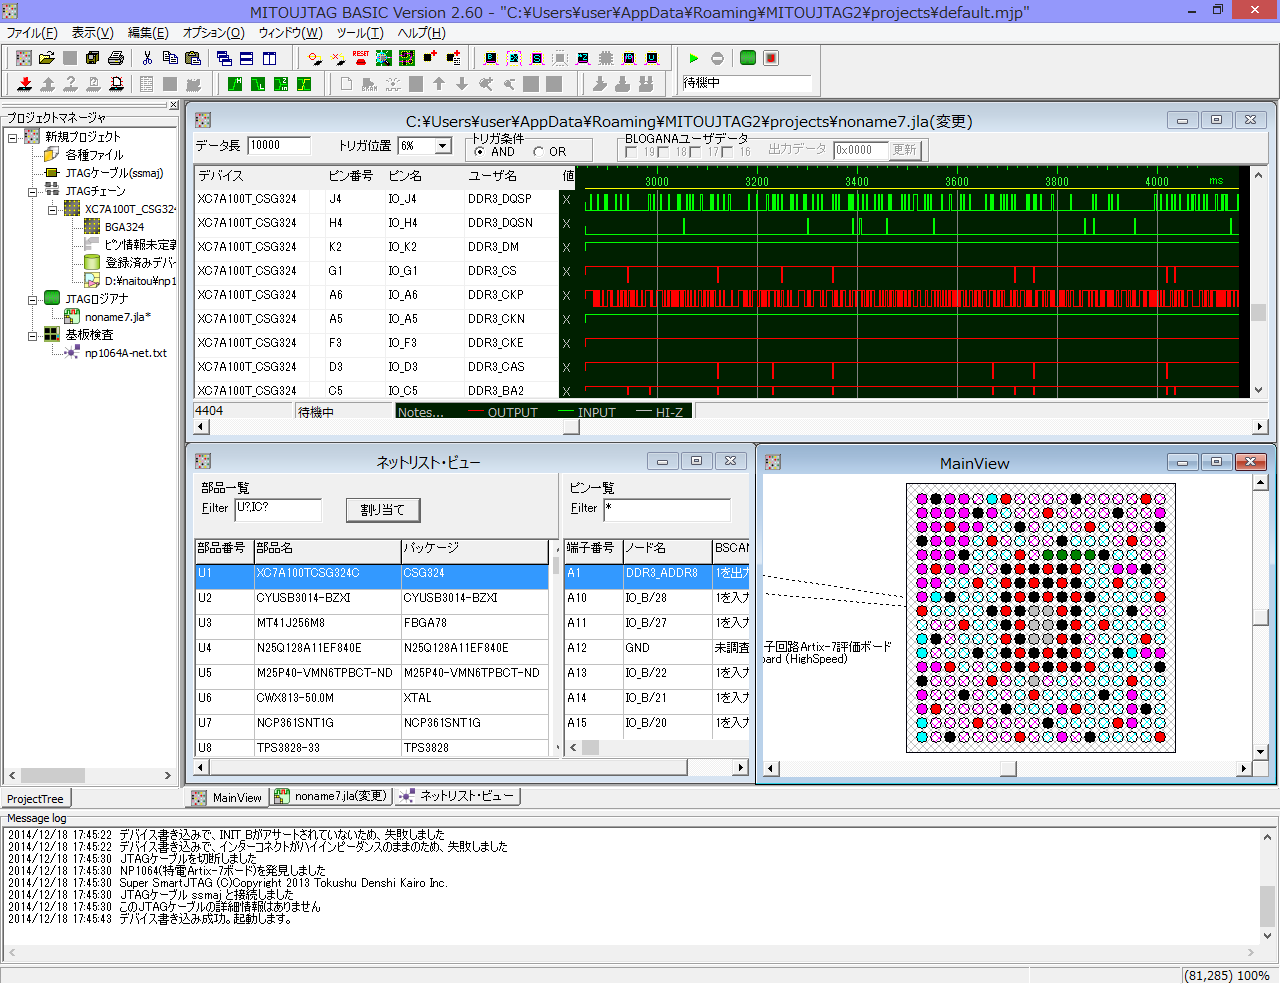Screen dimensions: 1280x984
Task: Collapse the 基板検査 tree node
Action: 33,335
